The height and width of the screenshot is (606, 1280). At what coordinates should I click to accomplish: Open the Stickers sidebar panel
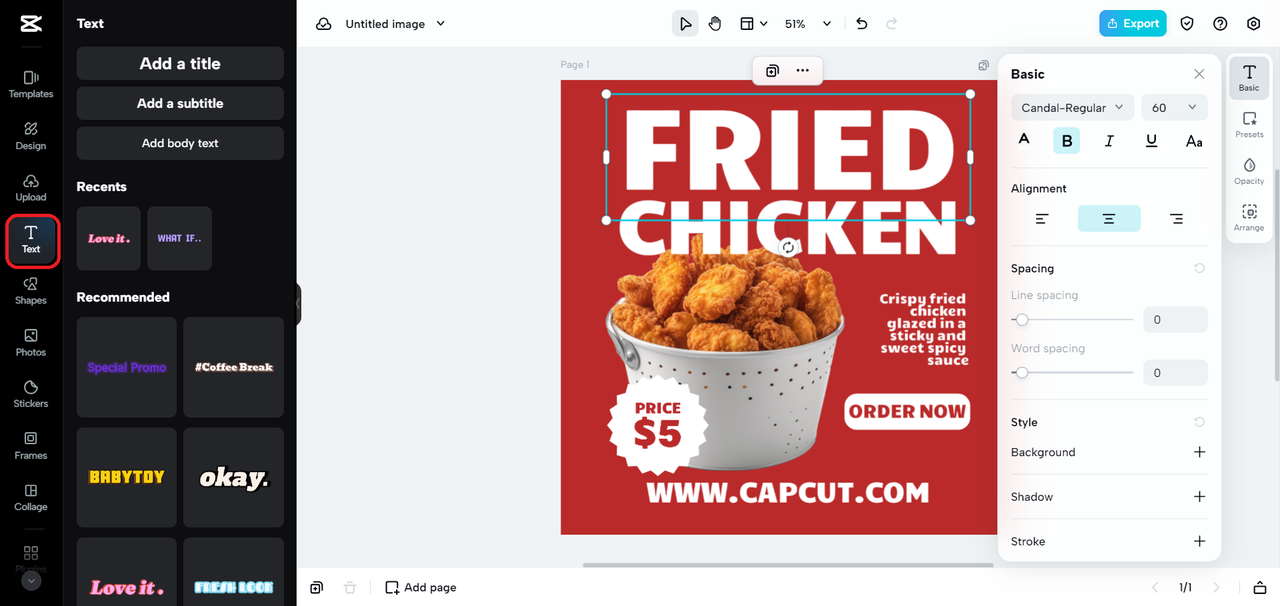31,394
